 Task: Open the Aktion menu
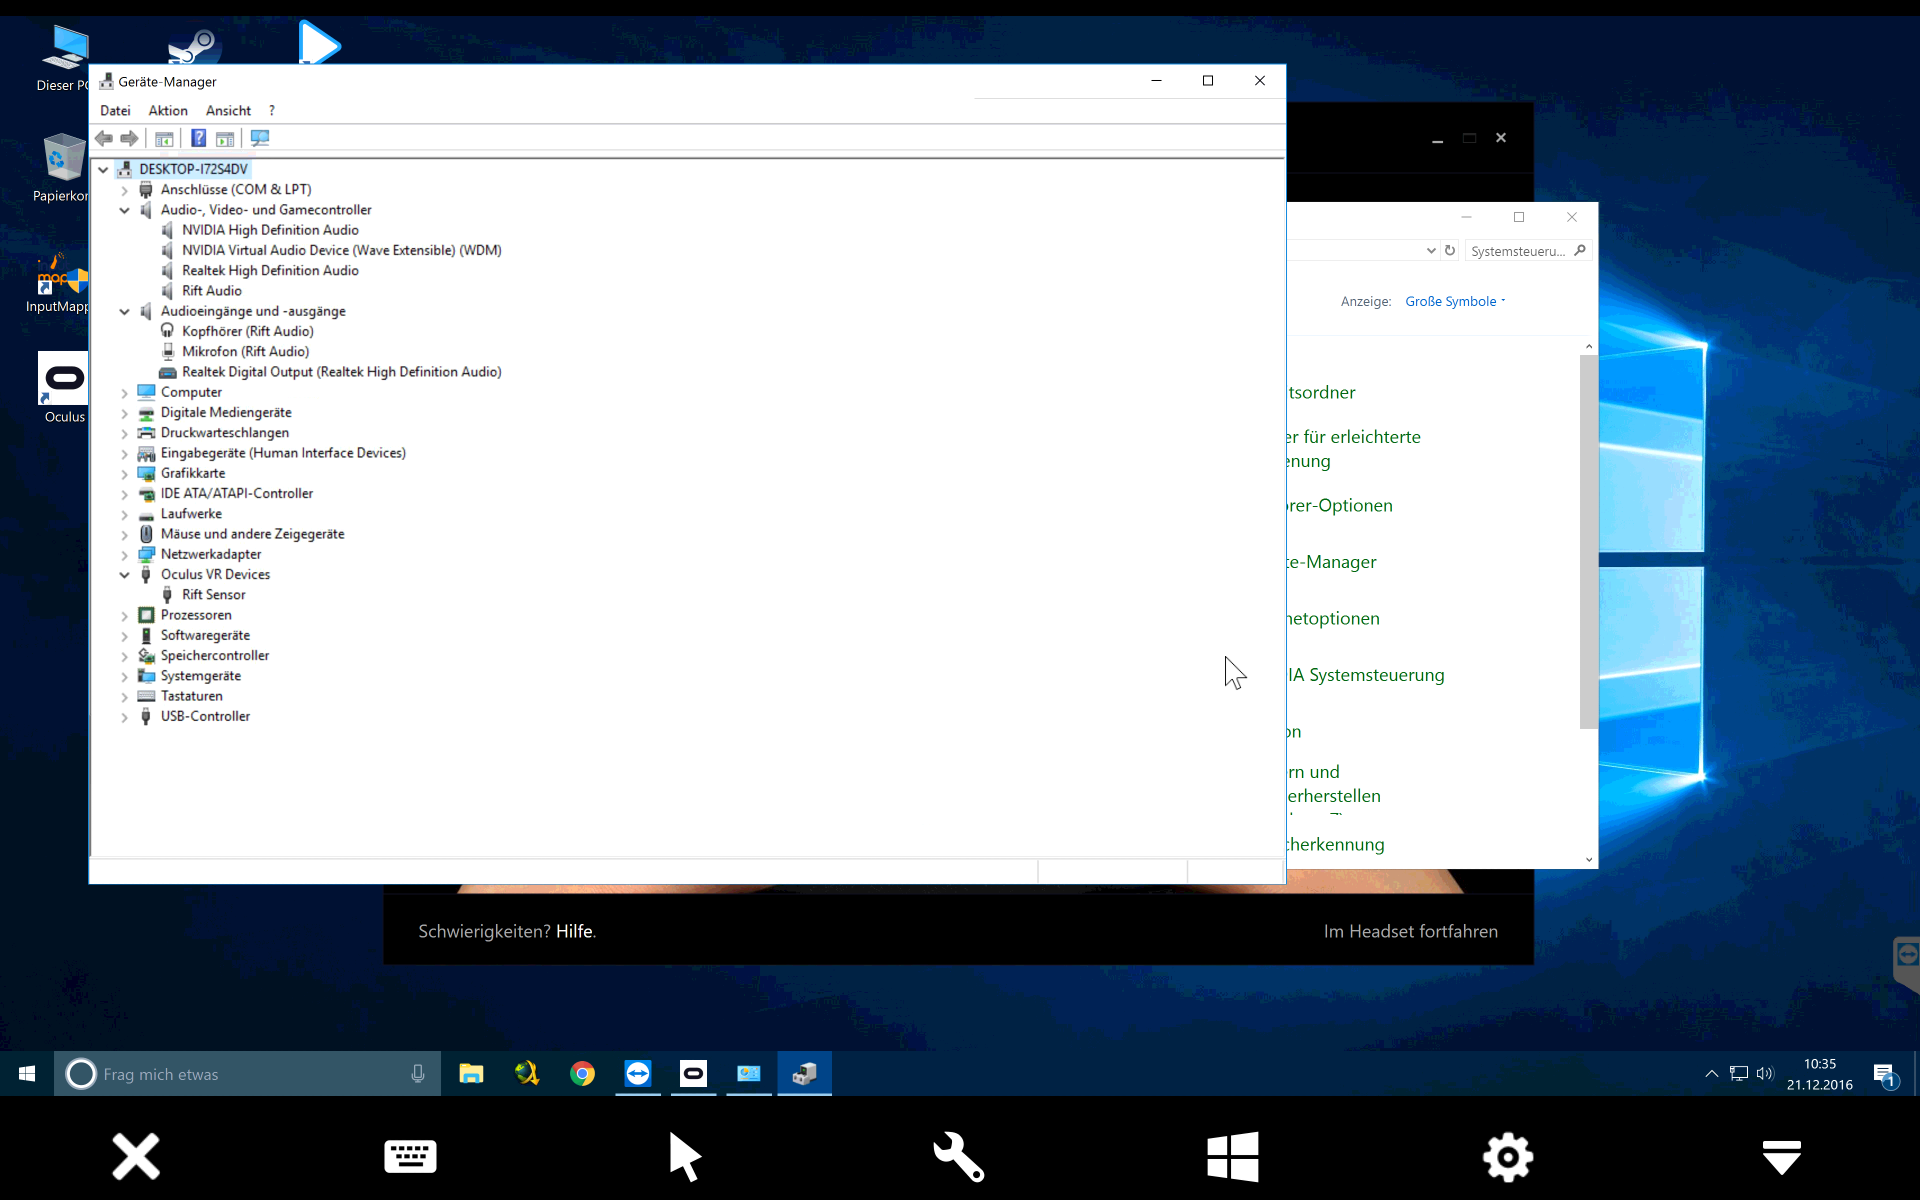point(167,111)
